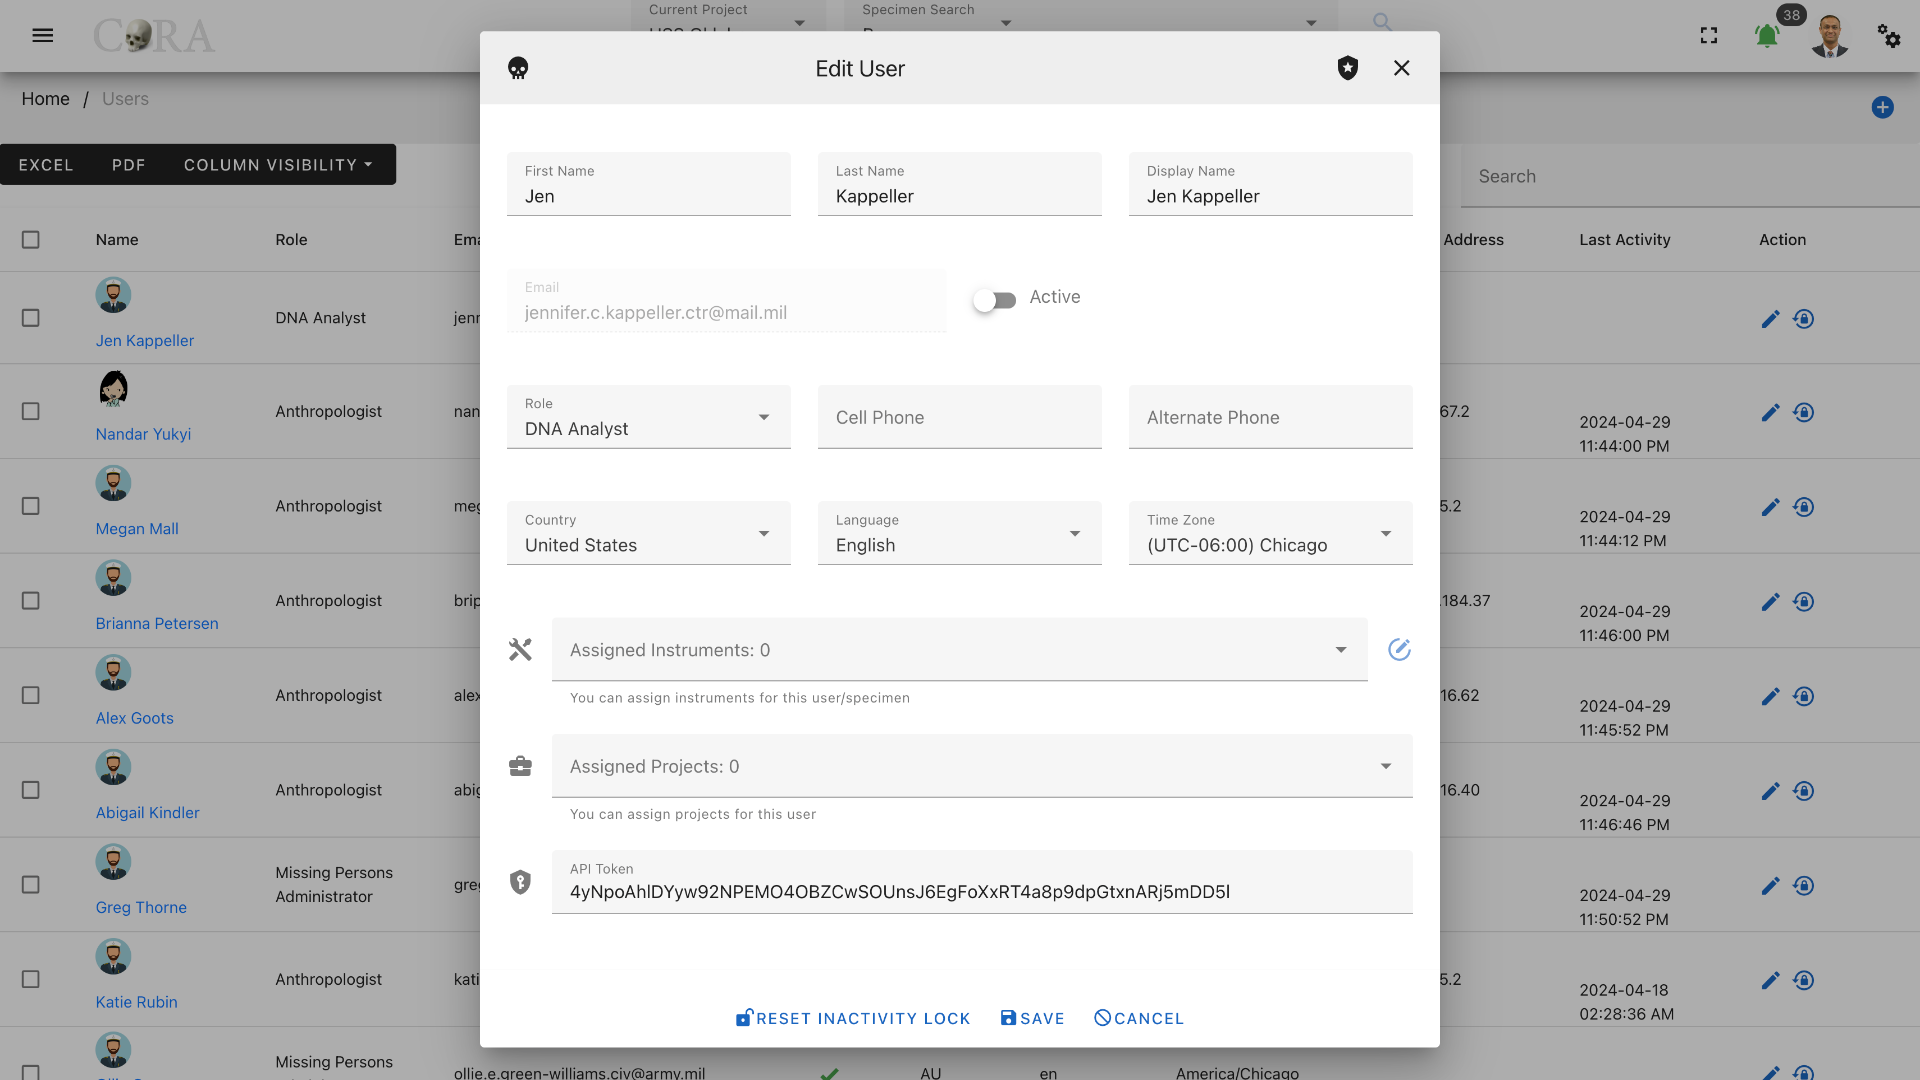Open the user profile avatar menu
The width and height of the screenshot is (1920, 1080).
point(1830,36)
